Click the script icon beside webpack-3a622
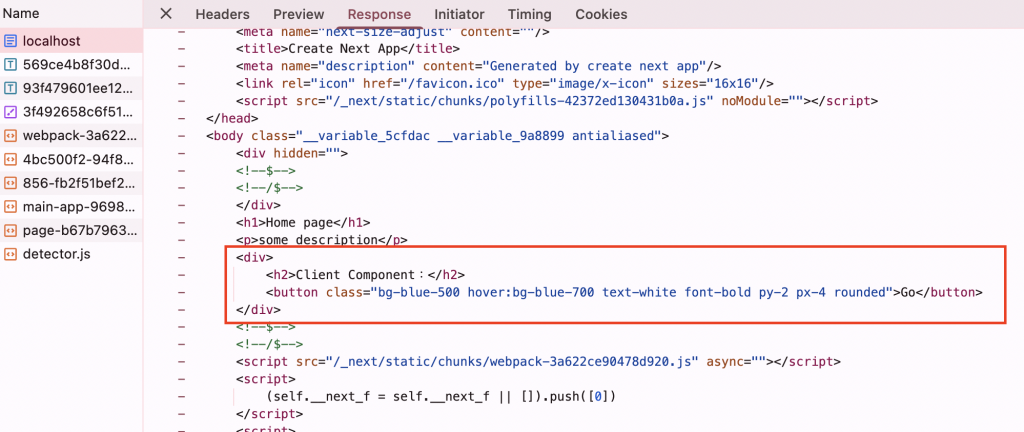The height and width of the screenshot is (432, 1024). [x=10, y=136]
